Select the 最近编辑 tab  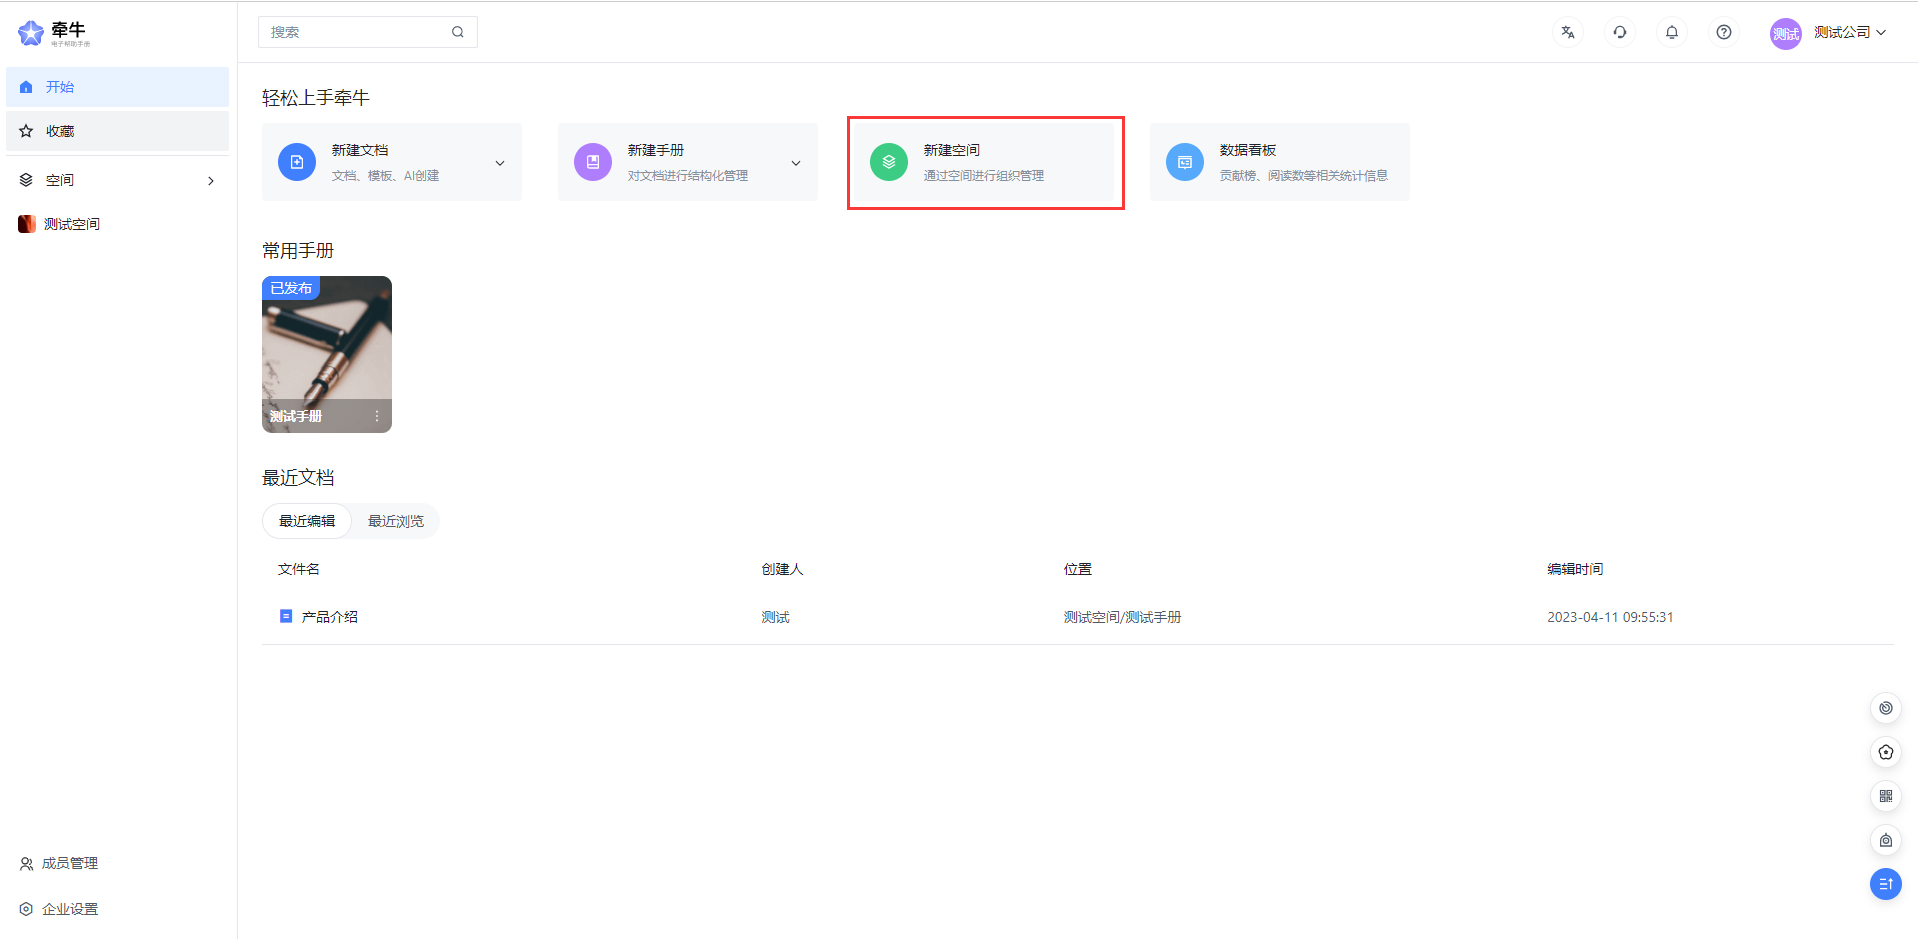[307, 521]
